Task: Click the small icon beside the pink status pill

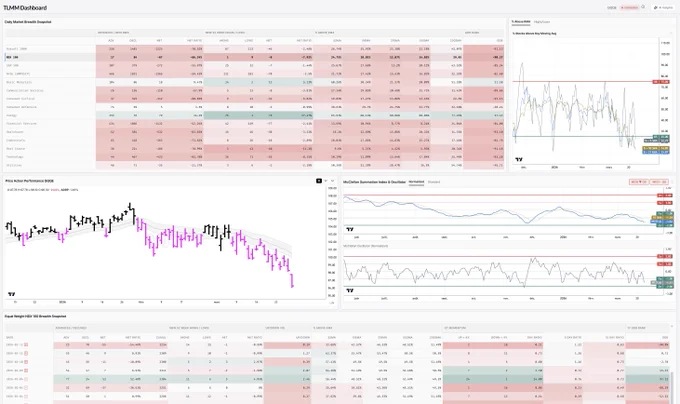Action: click(643, 7)
